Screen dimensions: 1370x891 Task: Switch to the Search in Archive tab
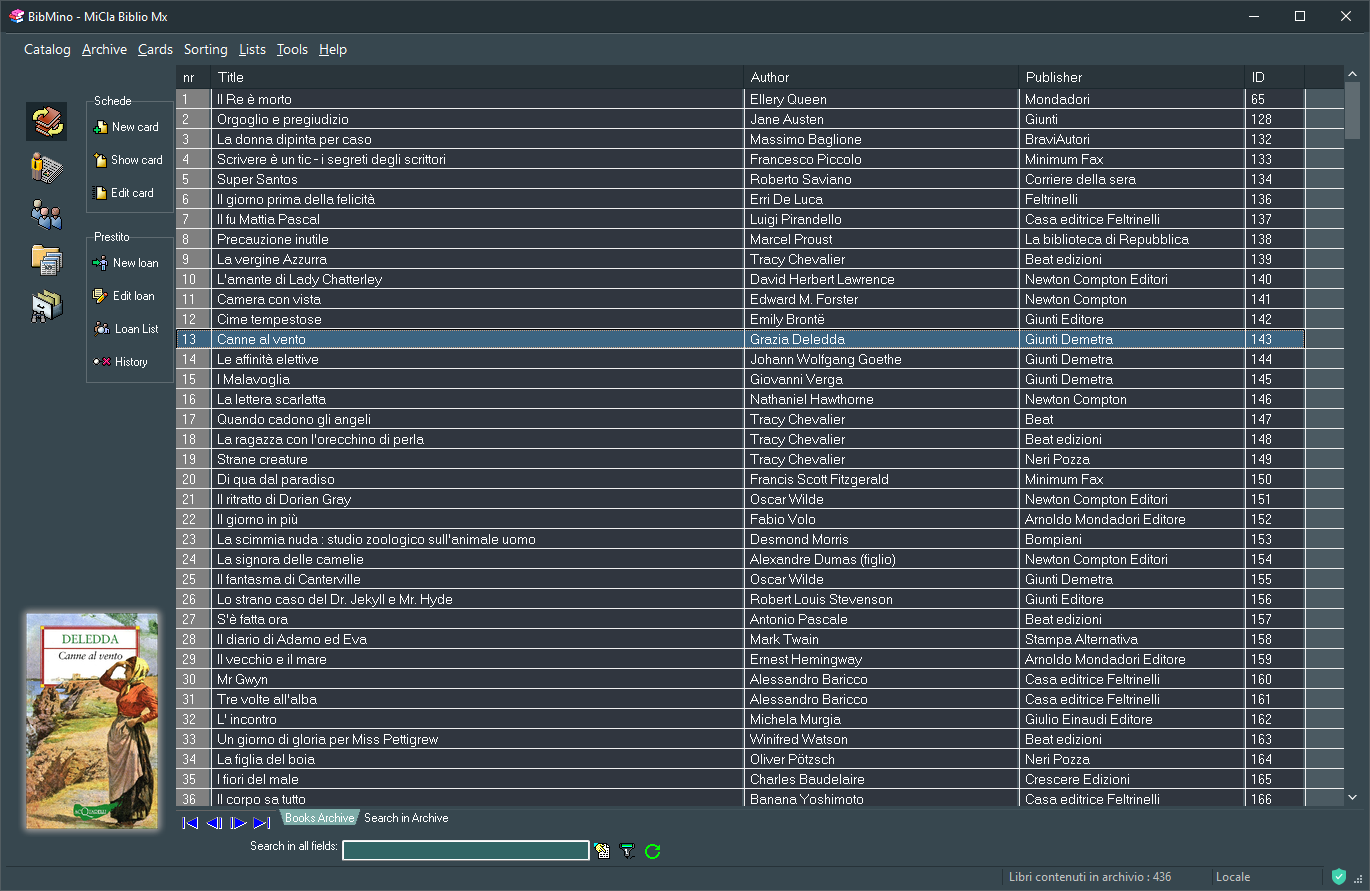coord(405,817)
